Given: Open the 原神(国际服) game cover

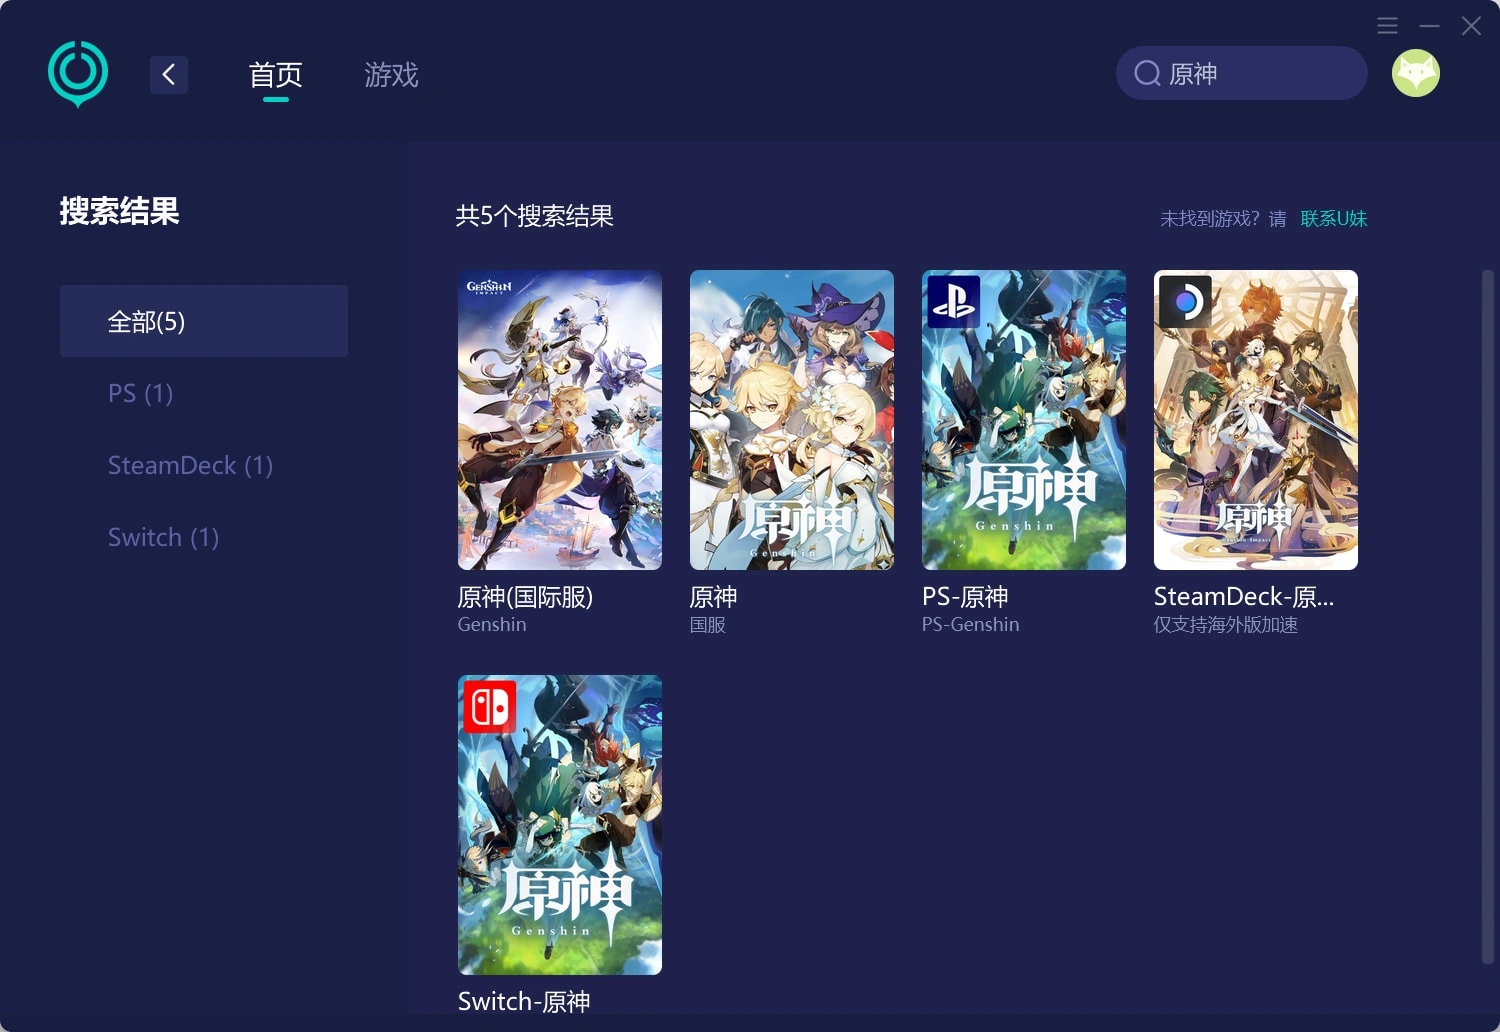Looking at the screenshot, I should [x=560, y=420].
